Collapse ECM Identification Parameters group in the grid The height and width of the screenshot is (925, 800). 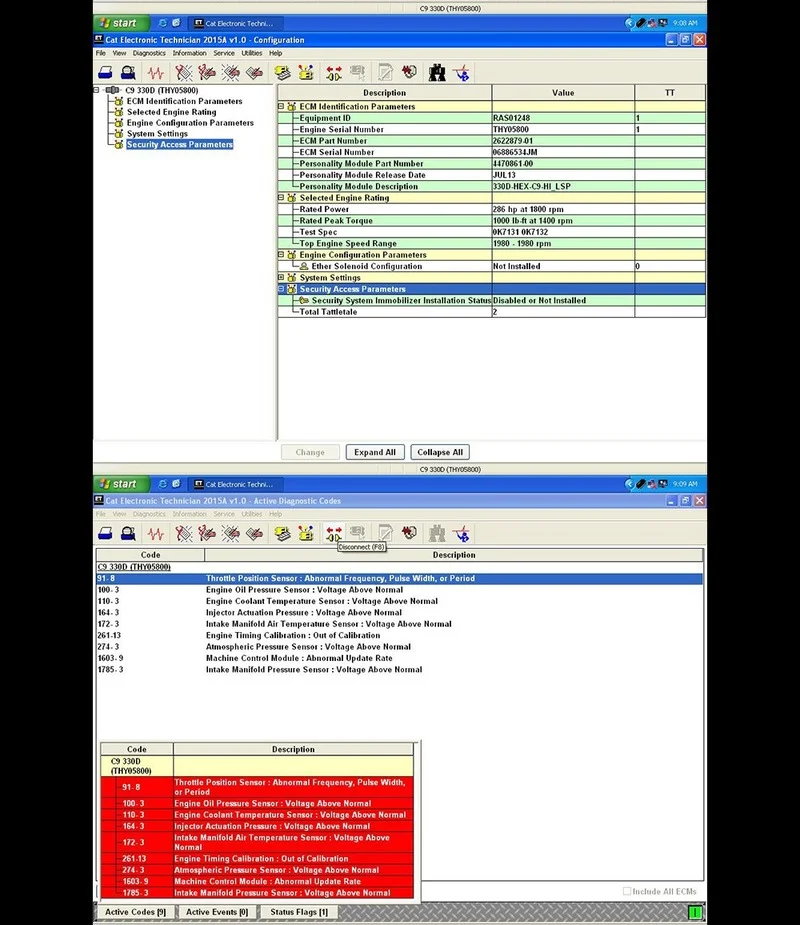281,106
